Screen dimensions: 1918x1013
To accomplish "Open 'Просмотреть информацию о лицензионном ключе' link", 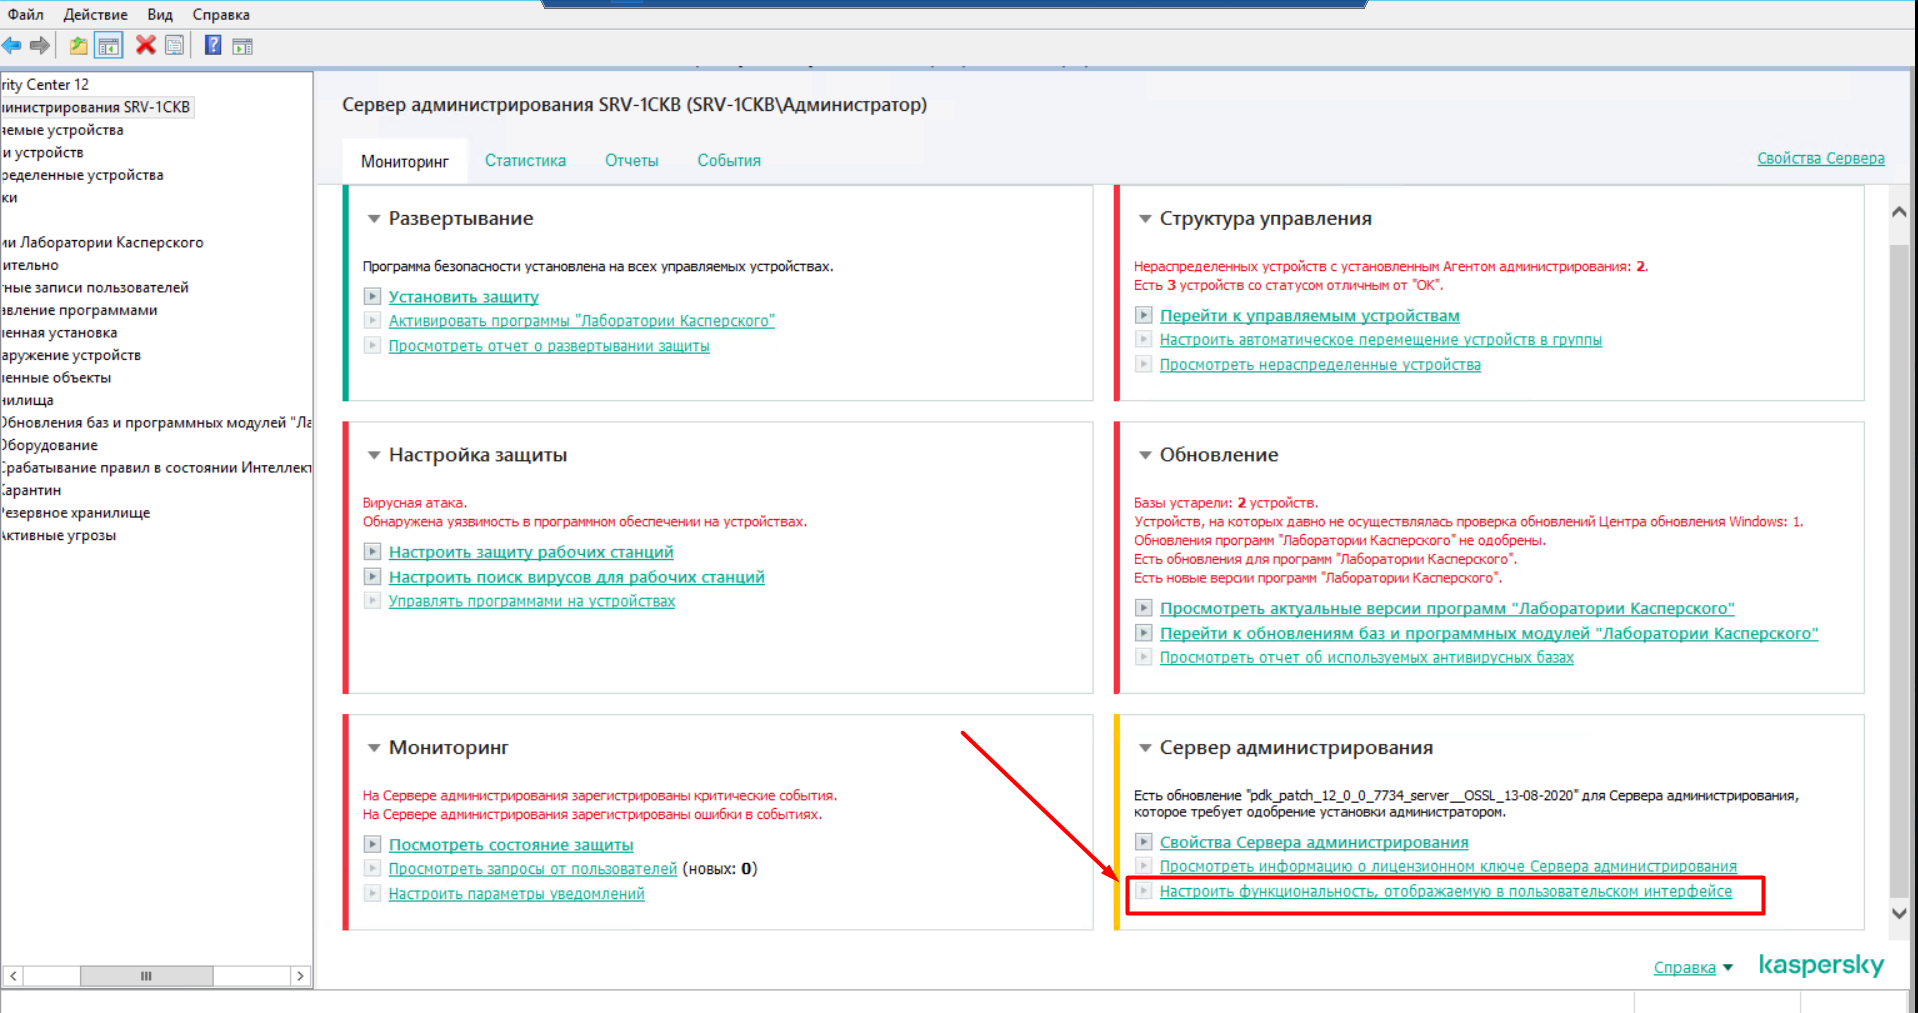I will coord(1448,866).
